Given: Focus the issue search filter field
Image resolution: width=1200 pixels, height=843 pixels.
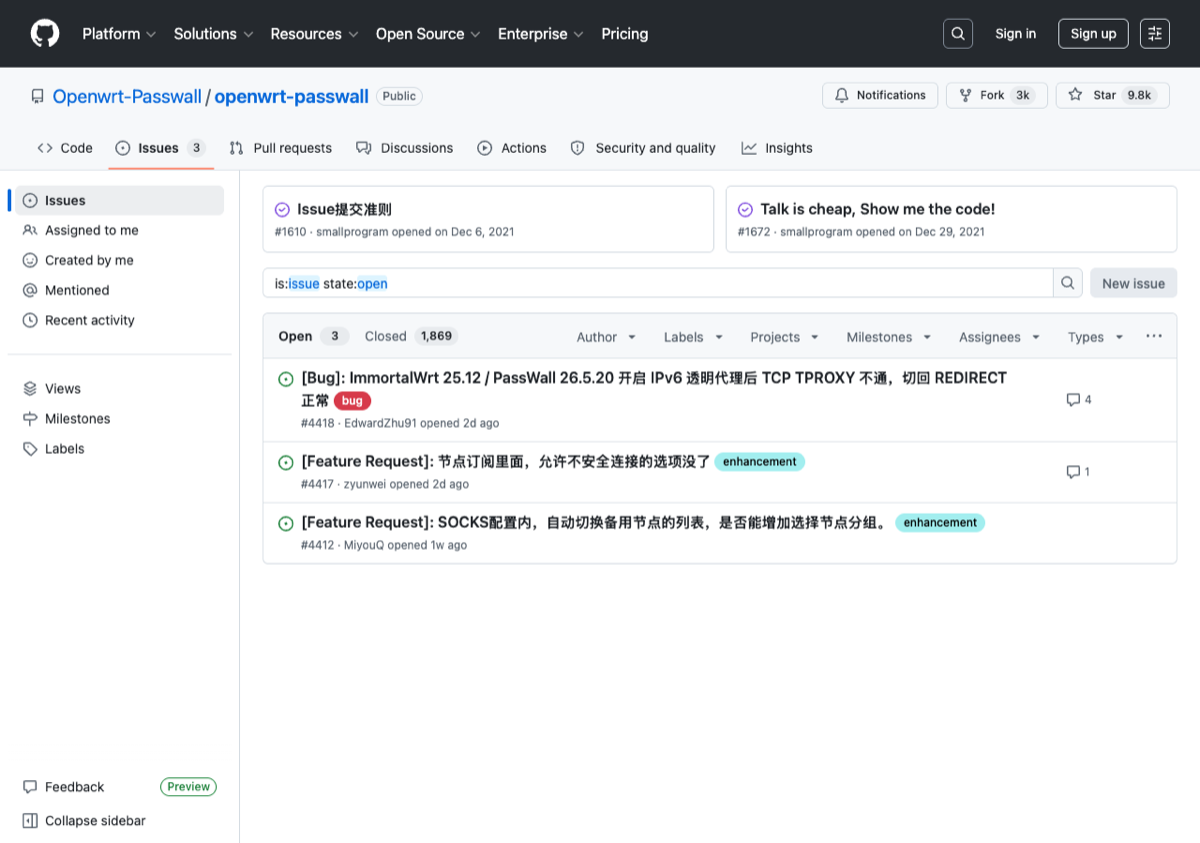Looking at the screenshot, I should (x=658, y=283).
